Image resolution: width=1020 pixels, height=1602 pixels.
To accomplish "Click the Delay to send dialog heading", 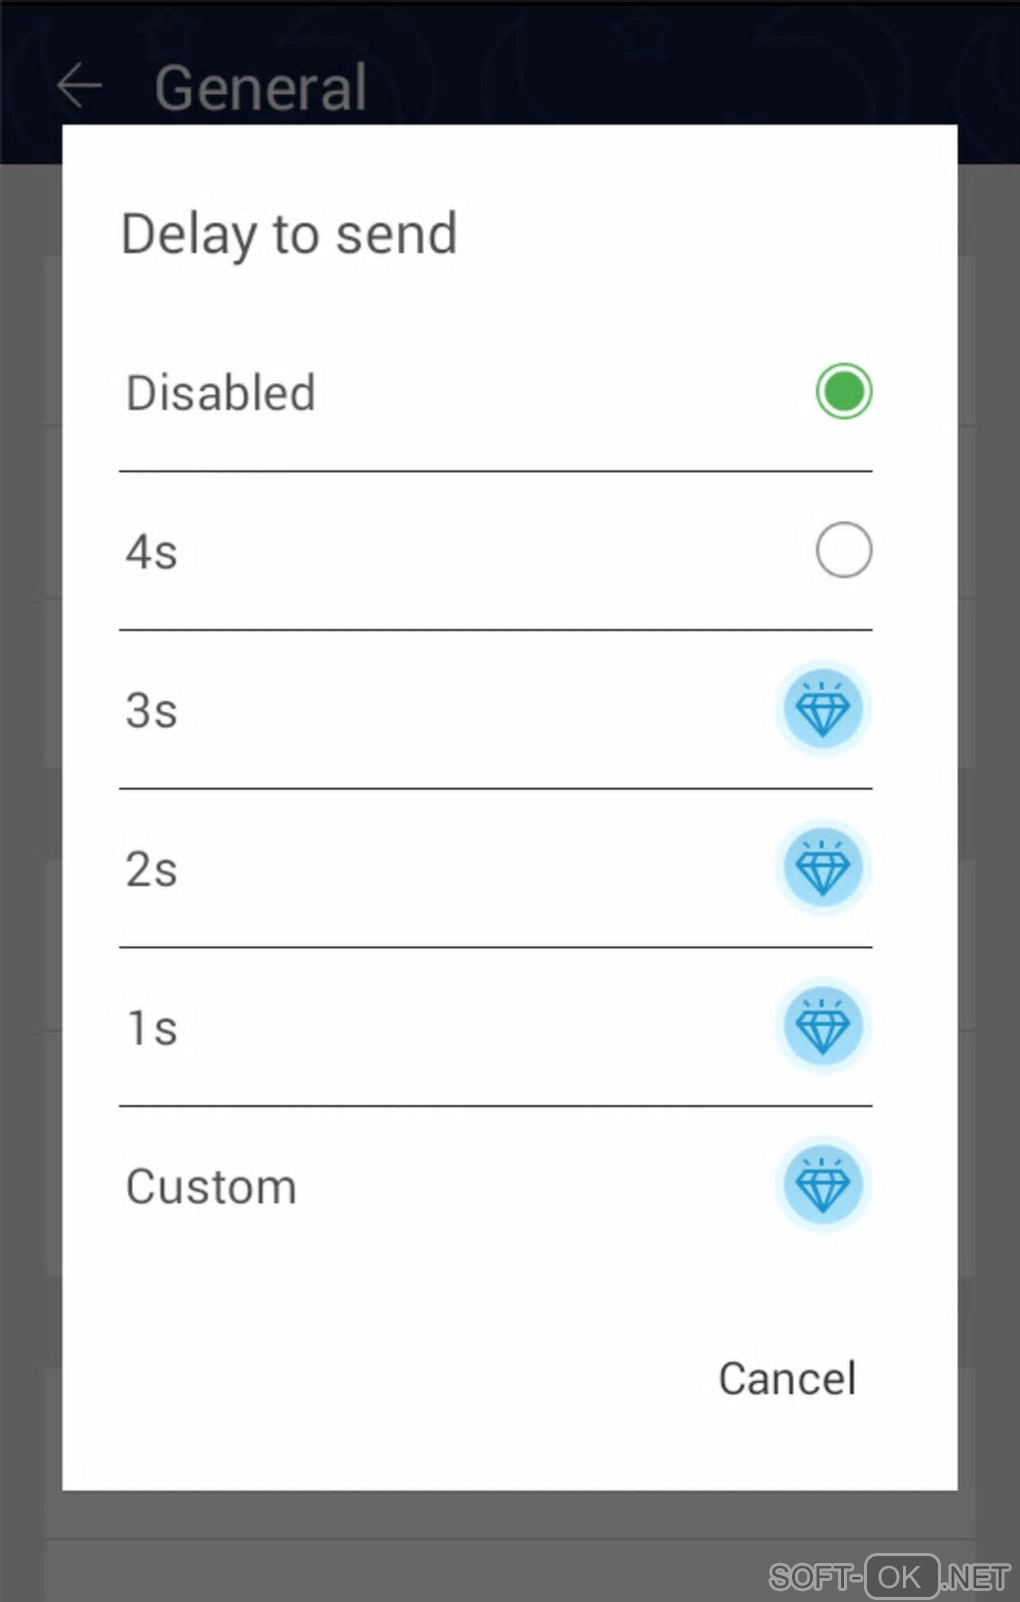I will pyautogui.click(x=289, y=235).
